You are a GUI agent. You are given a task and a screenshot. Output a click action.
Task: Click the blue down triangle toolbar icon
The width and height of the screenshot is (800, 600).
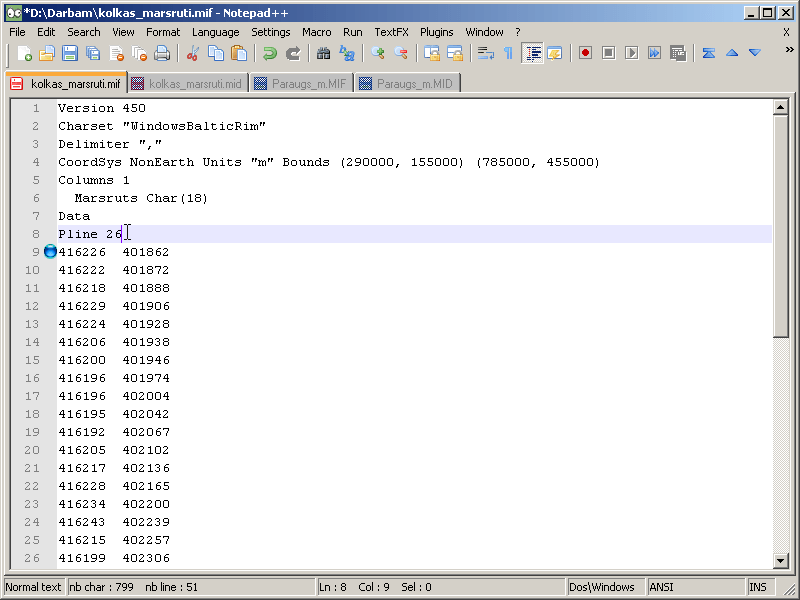click(x=755, y=53)
